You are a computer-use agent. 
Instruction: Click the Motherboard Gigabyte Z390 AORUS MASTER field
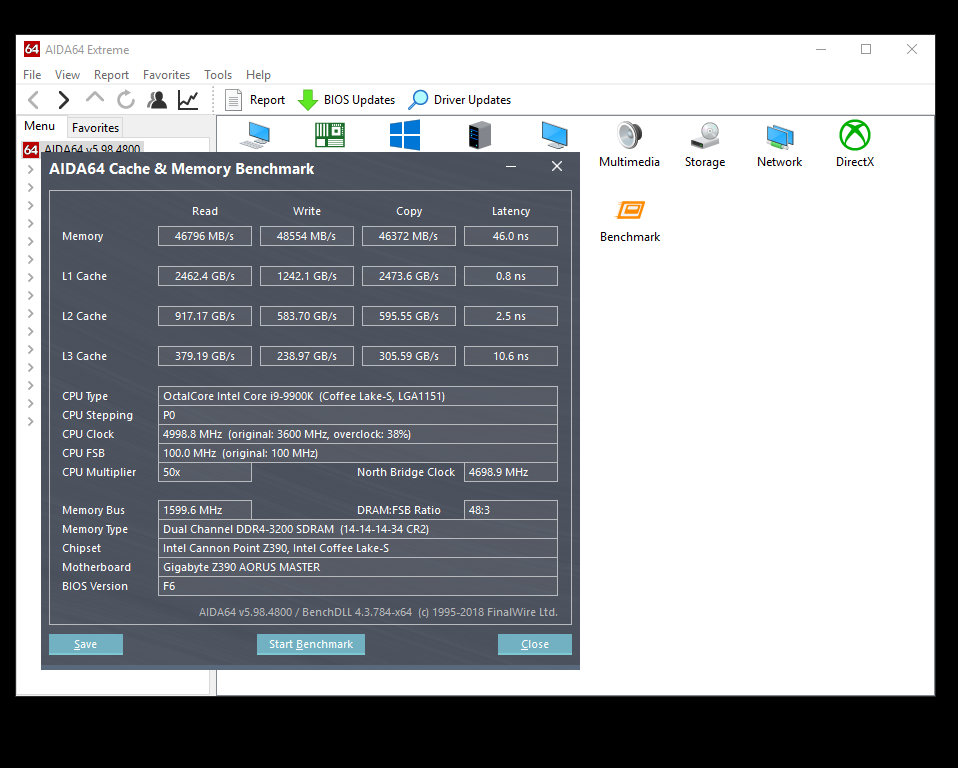pyautogui.click(x=357, y=567)
